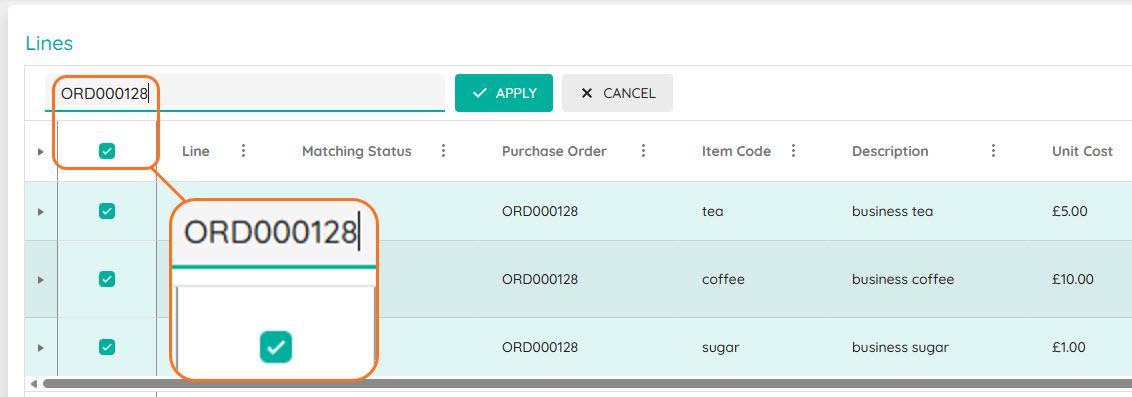Uncheck the checkbox for the tea row
This screenshot has width=1132, height=397.
(107, 211)
